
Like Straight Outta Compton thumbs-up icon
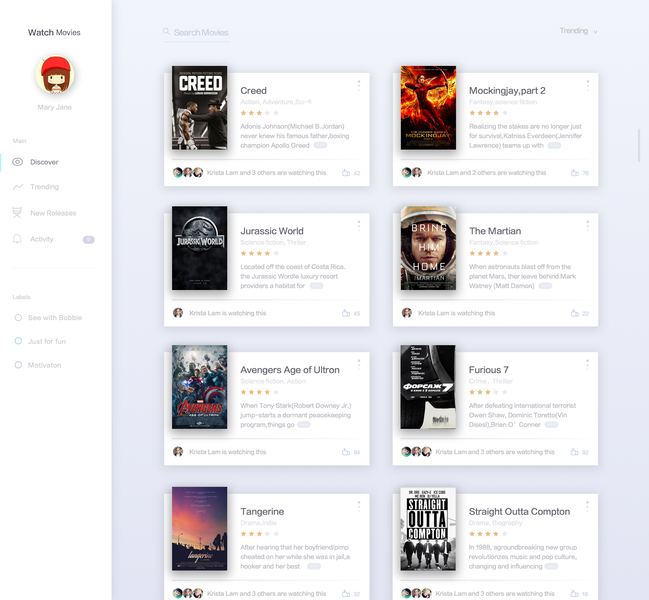[574, 594]
